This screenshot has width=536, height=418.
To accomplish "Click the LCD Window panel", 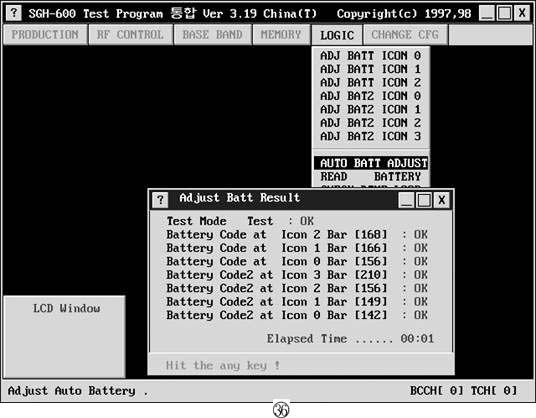I will pos(65,337).
